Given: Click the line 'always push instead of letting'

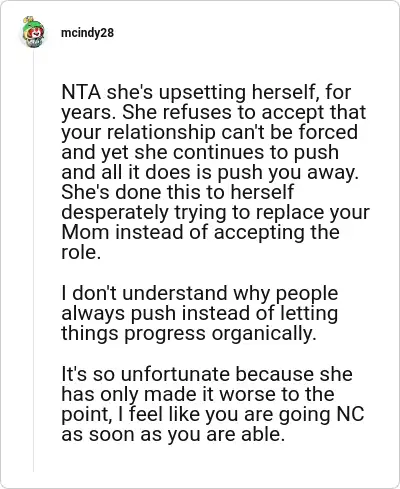Looking at the screenshot, I should click(200, 314).
